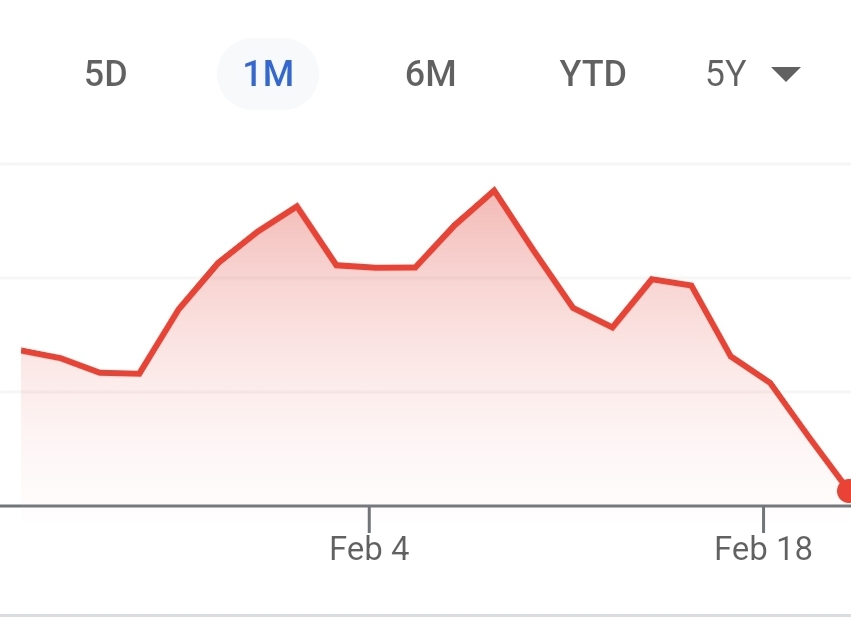Show the 6M chart range
The width and height of the screenshot is (851, 633).
point(430,74)
